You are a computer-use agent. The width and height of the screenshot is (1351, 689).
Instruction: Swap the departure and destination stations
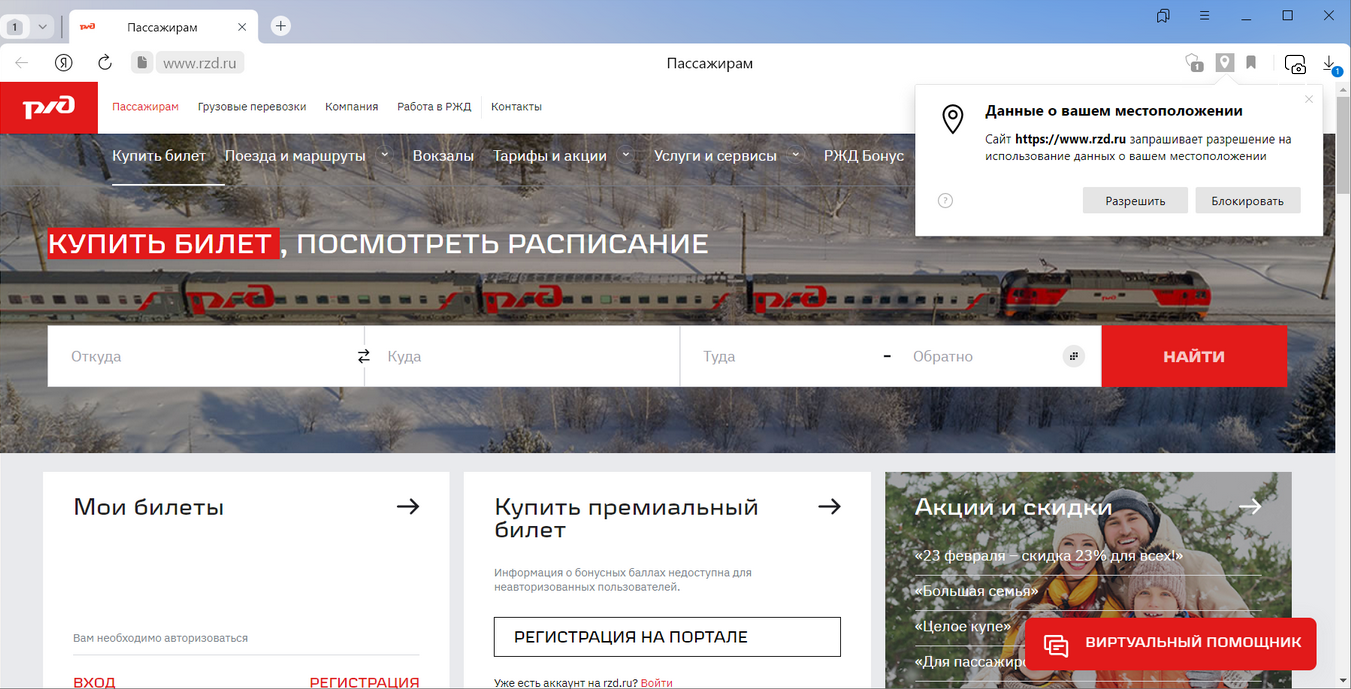364,356
